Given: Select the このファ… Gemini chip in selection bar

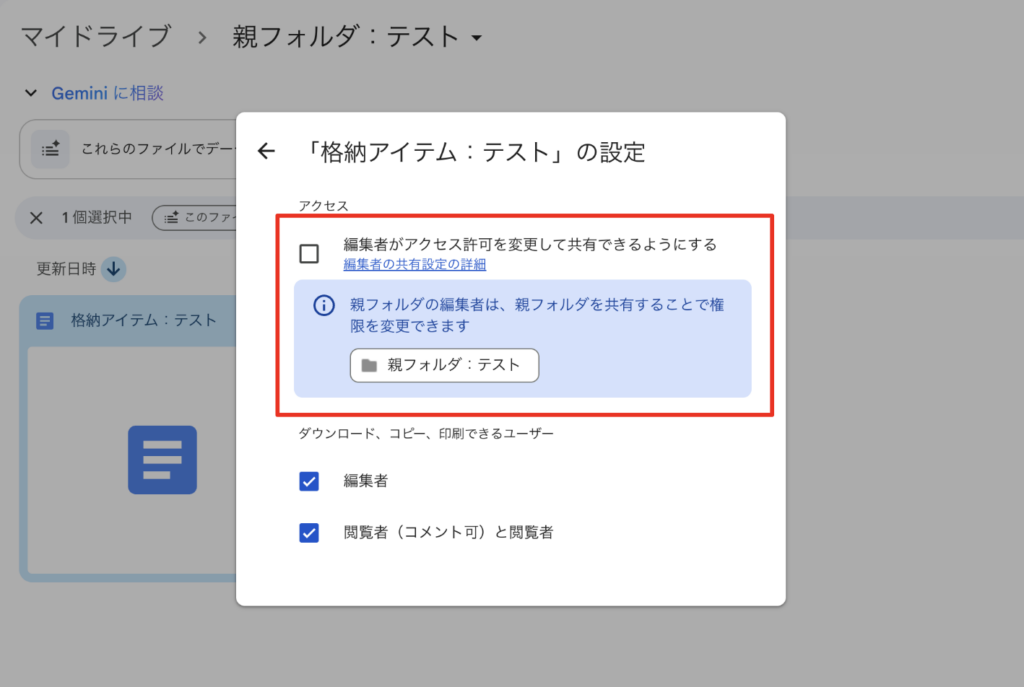Looking at the screenshot, I should (195, 217).
